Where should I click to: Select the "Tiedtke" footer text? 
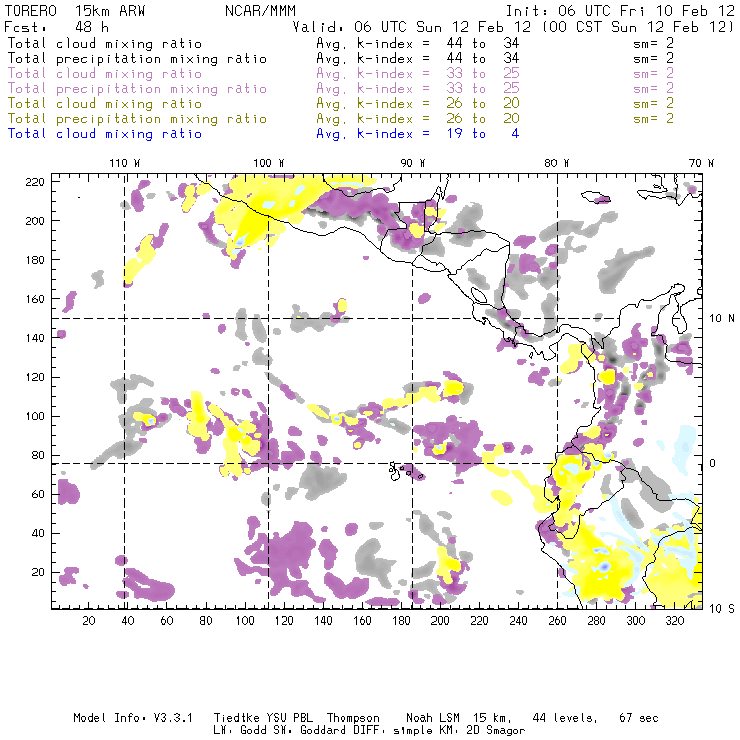pyautogui.click(x=237, y=718)
